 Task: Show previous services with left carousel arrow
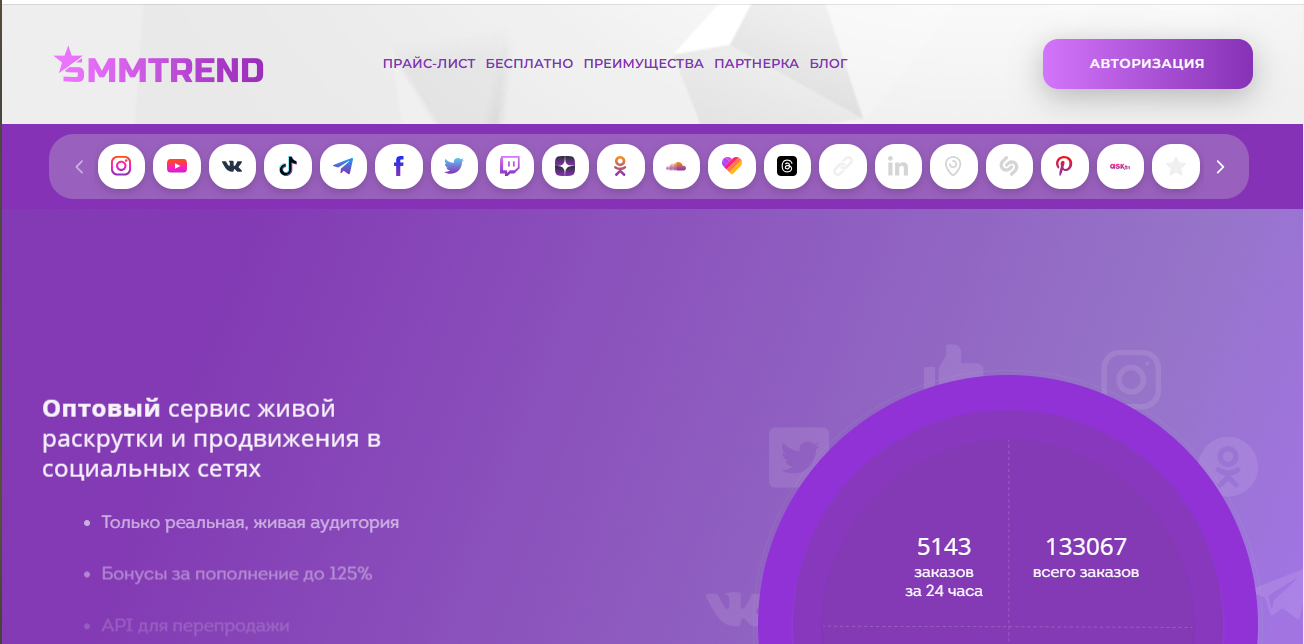pos(79,167)
